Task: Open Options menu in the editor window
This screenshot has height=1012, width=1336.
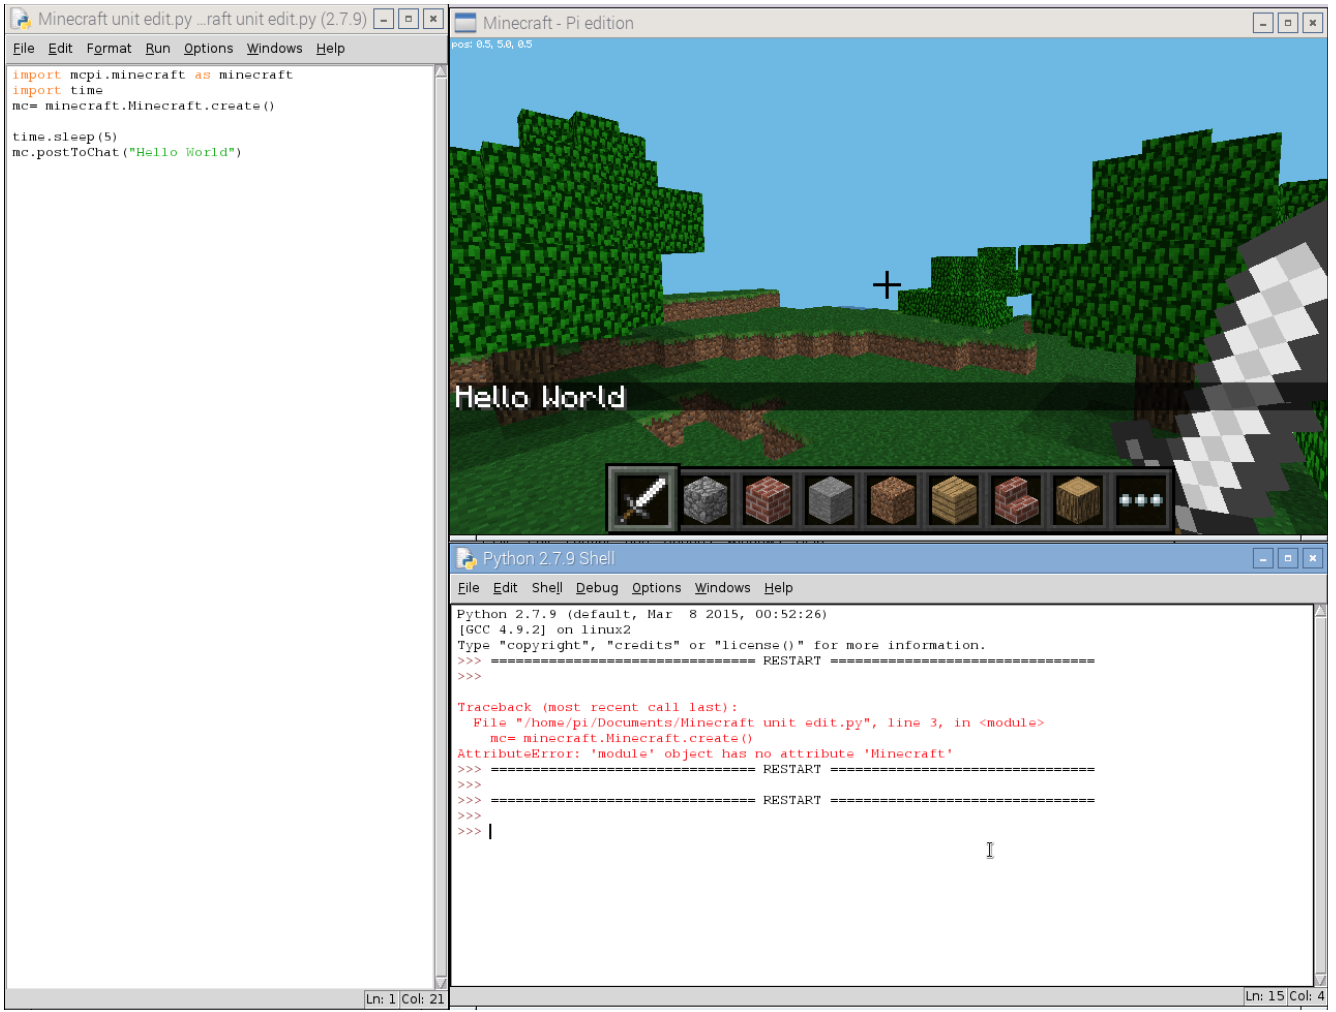Action: [208, 48]
